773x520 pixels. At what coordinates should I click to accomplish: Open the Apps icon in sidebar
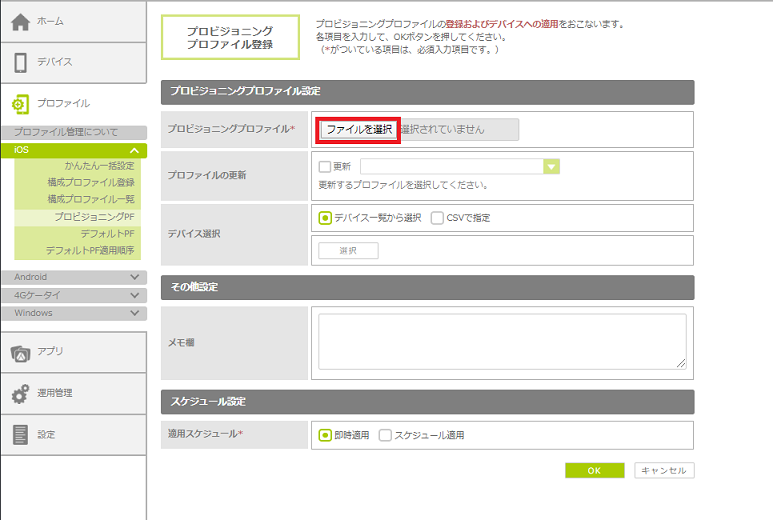click(21, 351)
